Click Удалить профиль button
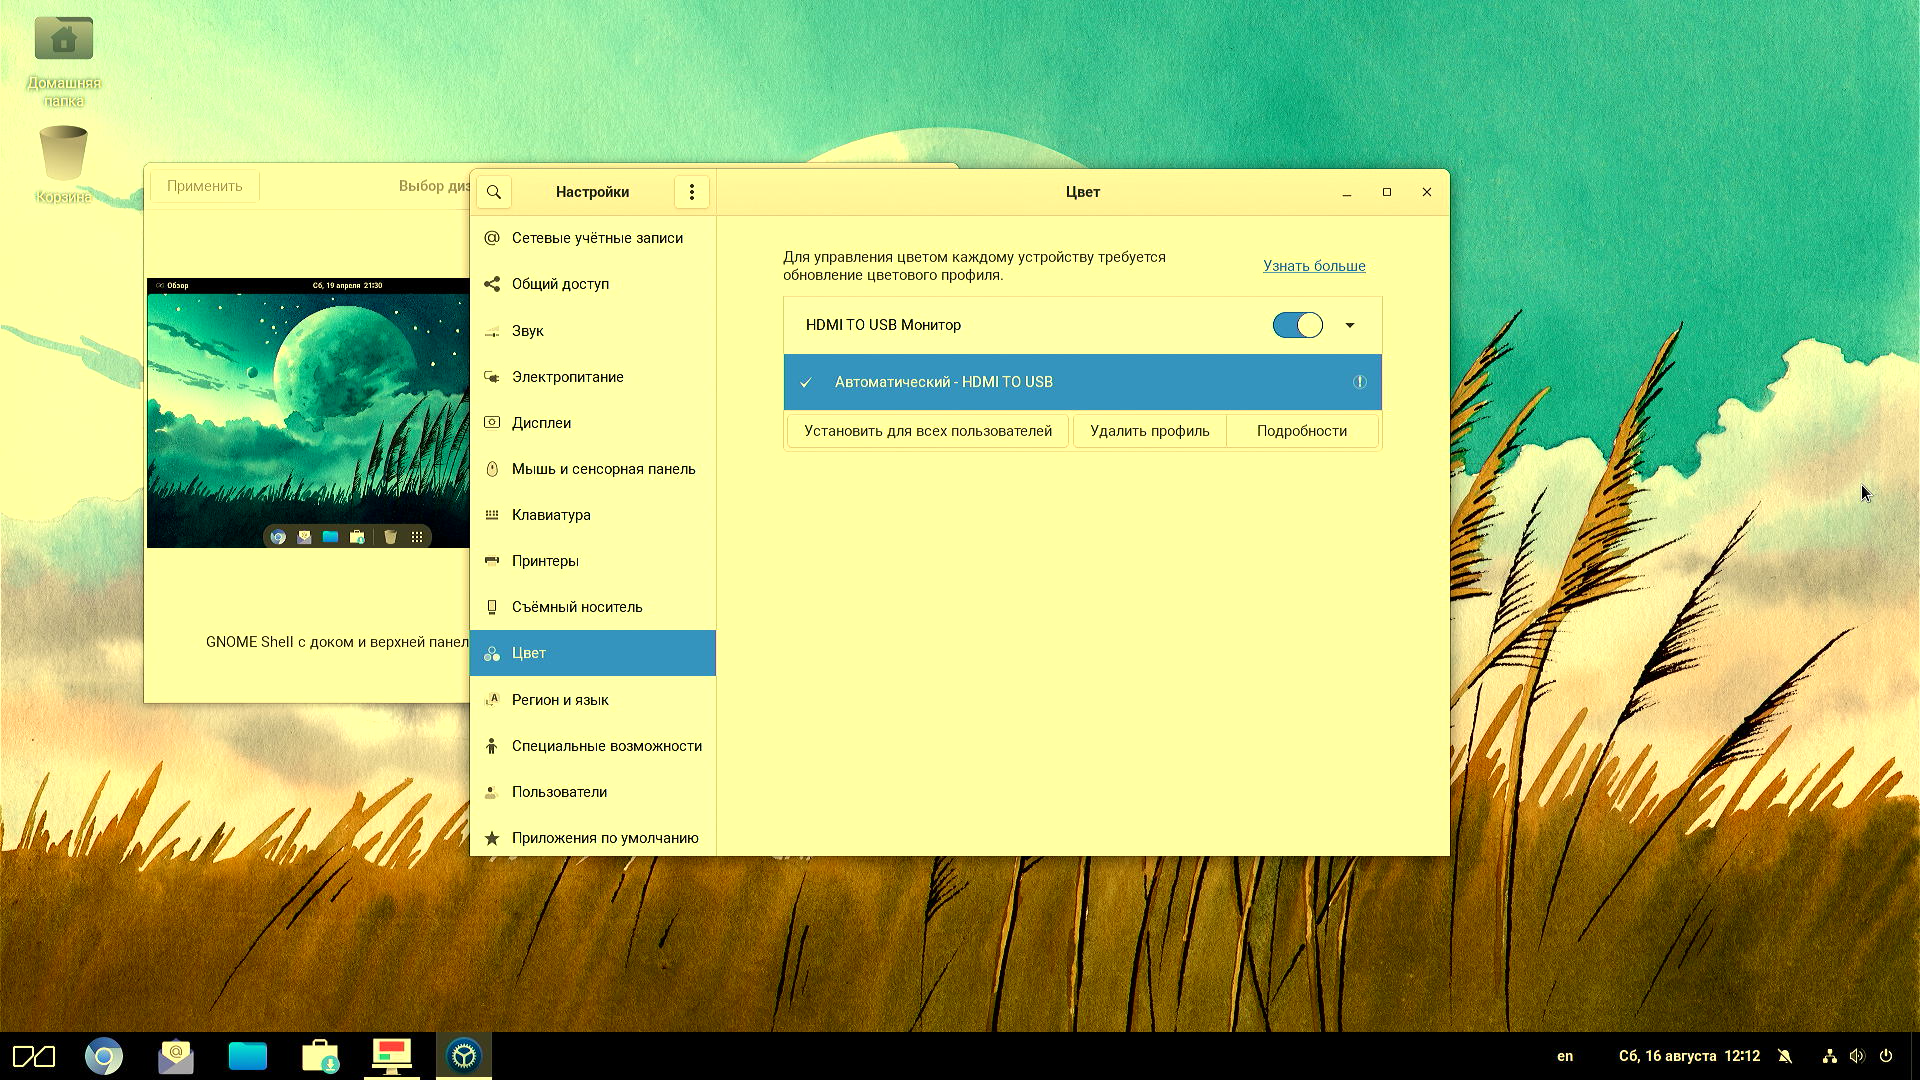 click(1149, 431)
